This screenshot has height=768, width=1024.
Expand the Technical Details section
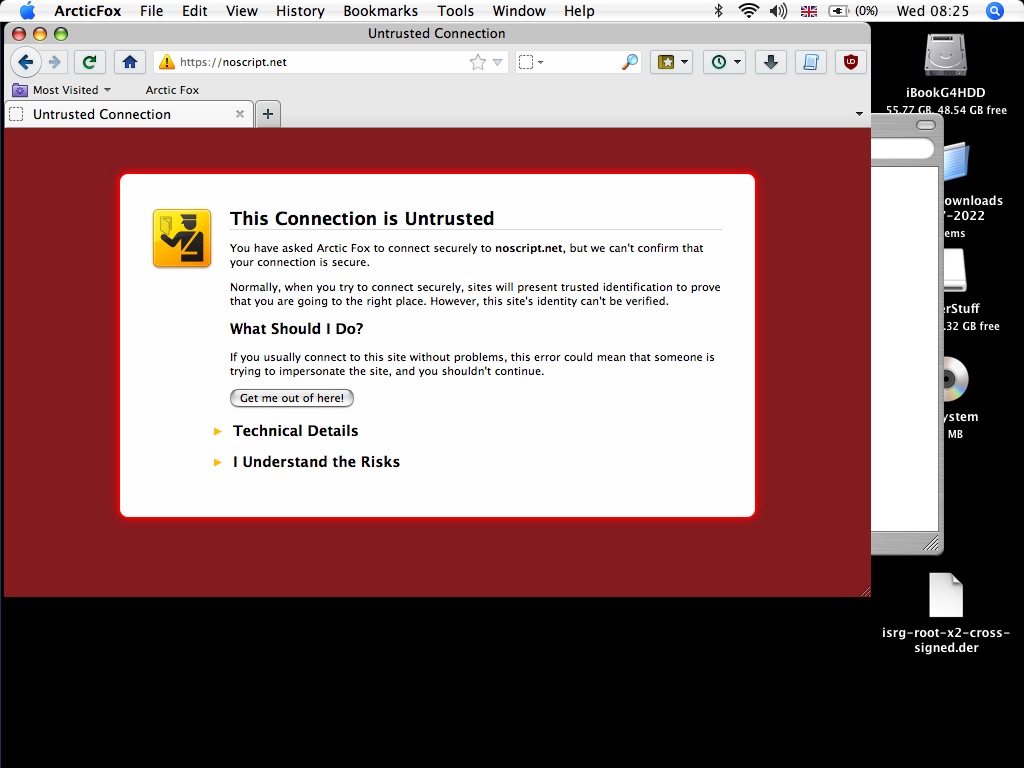click(295, 431)
